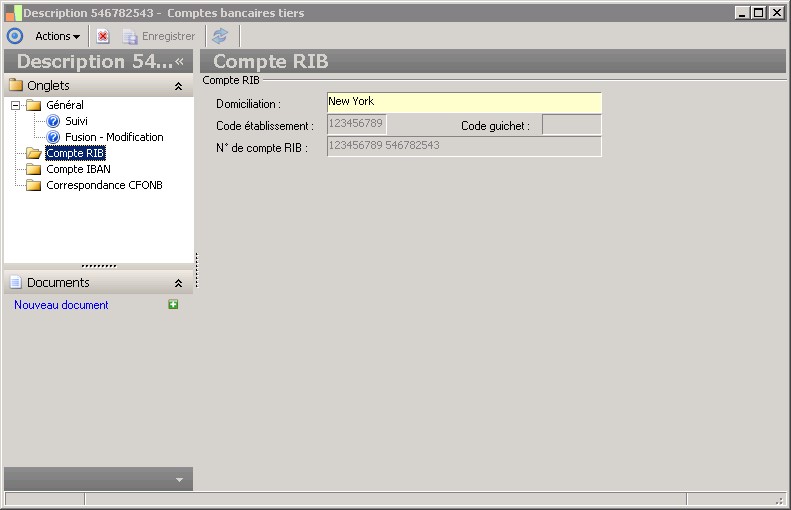Click the refresh arrows toolbar icon
Image resolution: width=791 pixels, height=510 pixels.
tap(220, 36)
